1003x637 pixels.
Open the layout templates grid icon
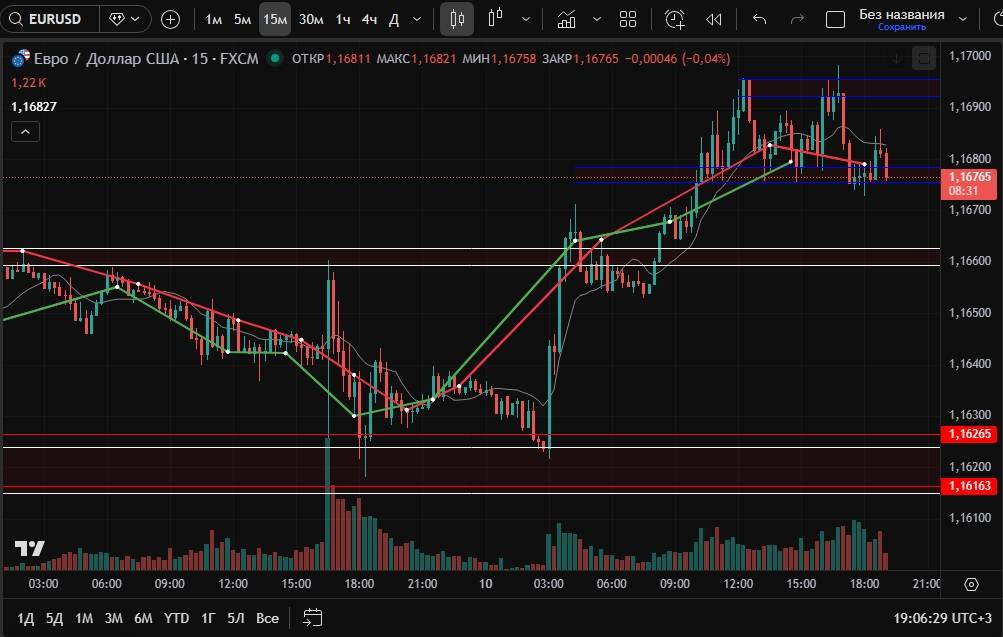tap(628, 19)
